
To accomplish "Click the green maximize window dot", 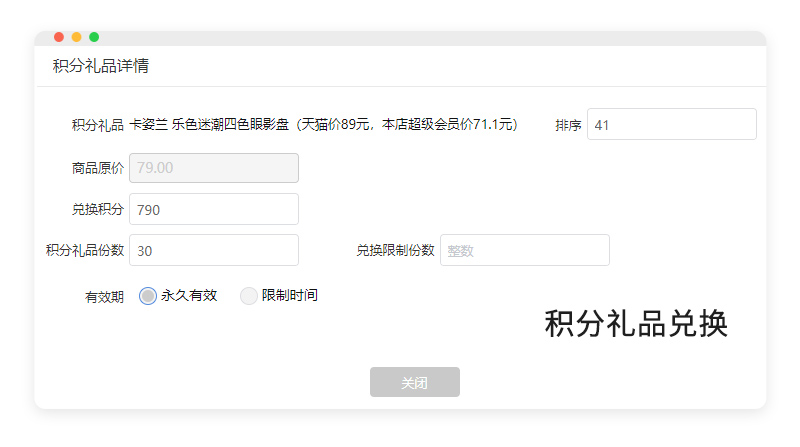I will pyautogui.click(x=94, y=37).
